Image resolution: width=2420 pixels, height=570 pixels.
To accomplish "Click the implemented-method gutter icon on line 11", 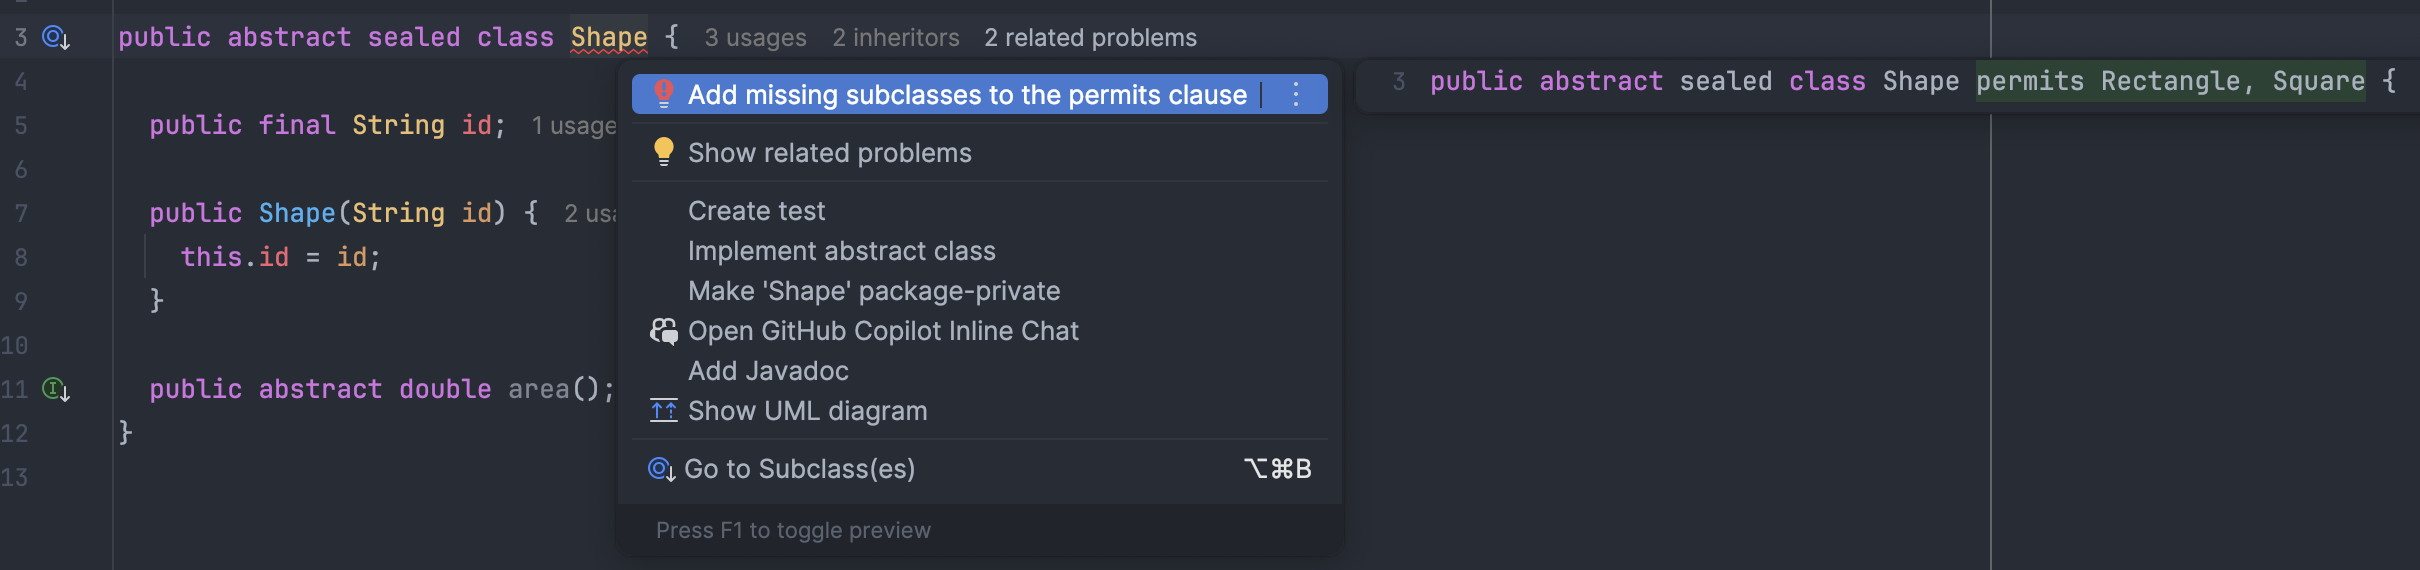I will [x=55, y=389].
